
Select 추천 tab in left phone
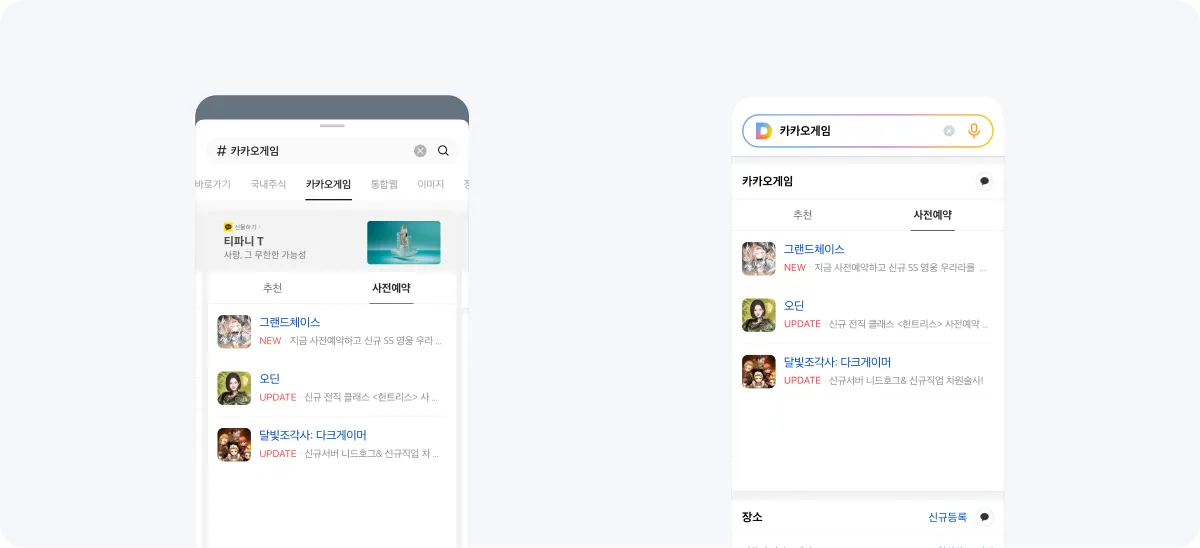(272, 288)
